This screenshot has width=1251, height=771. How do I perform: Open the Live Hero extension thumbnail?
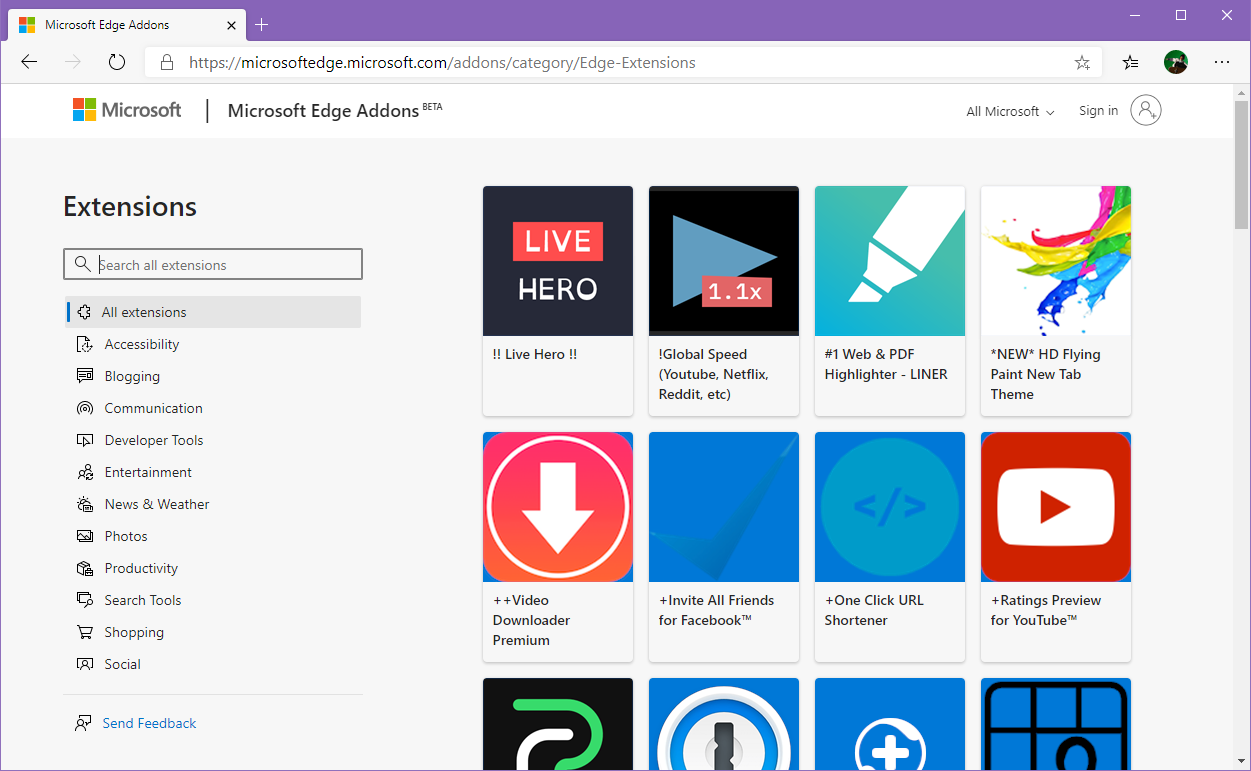tap(558, 261)
